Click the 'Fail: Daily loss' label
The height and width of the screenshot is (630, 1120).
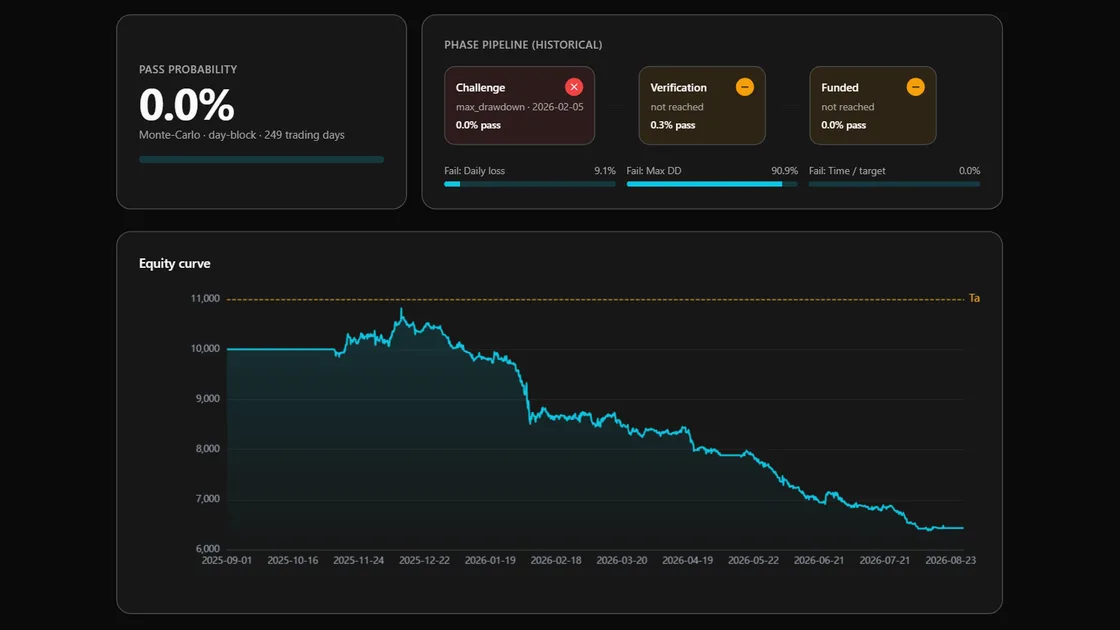tap(474, 171)
